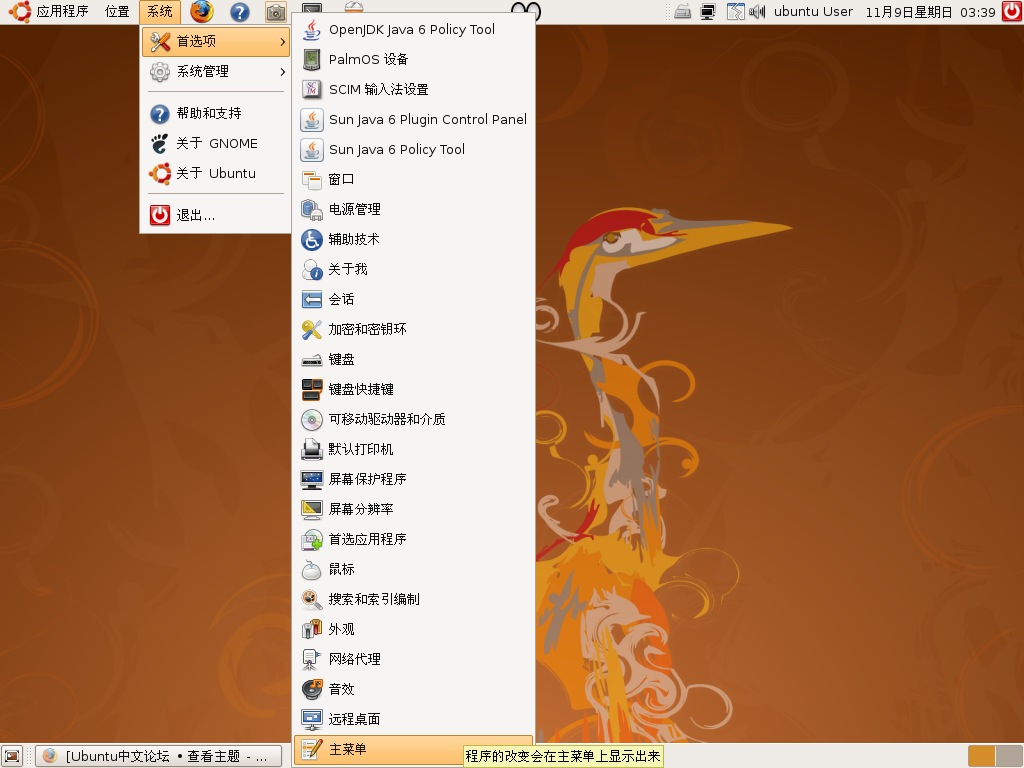Open 帮助和支持

pyautogui.click(x=216, y=114)
